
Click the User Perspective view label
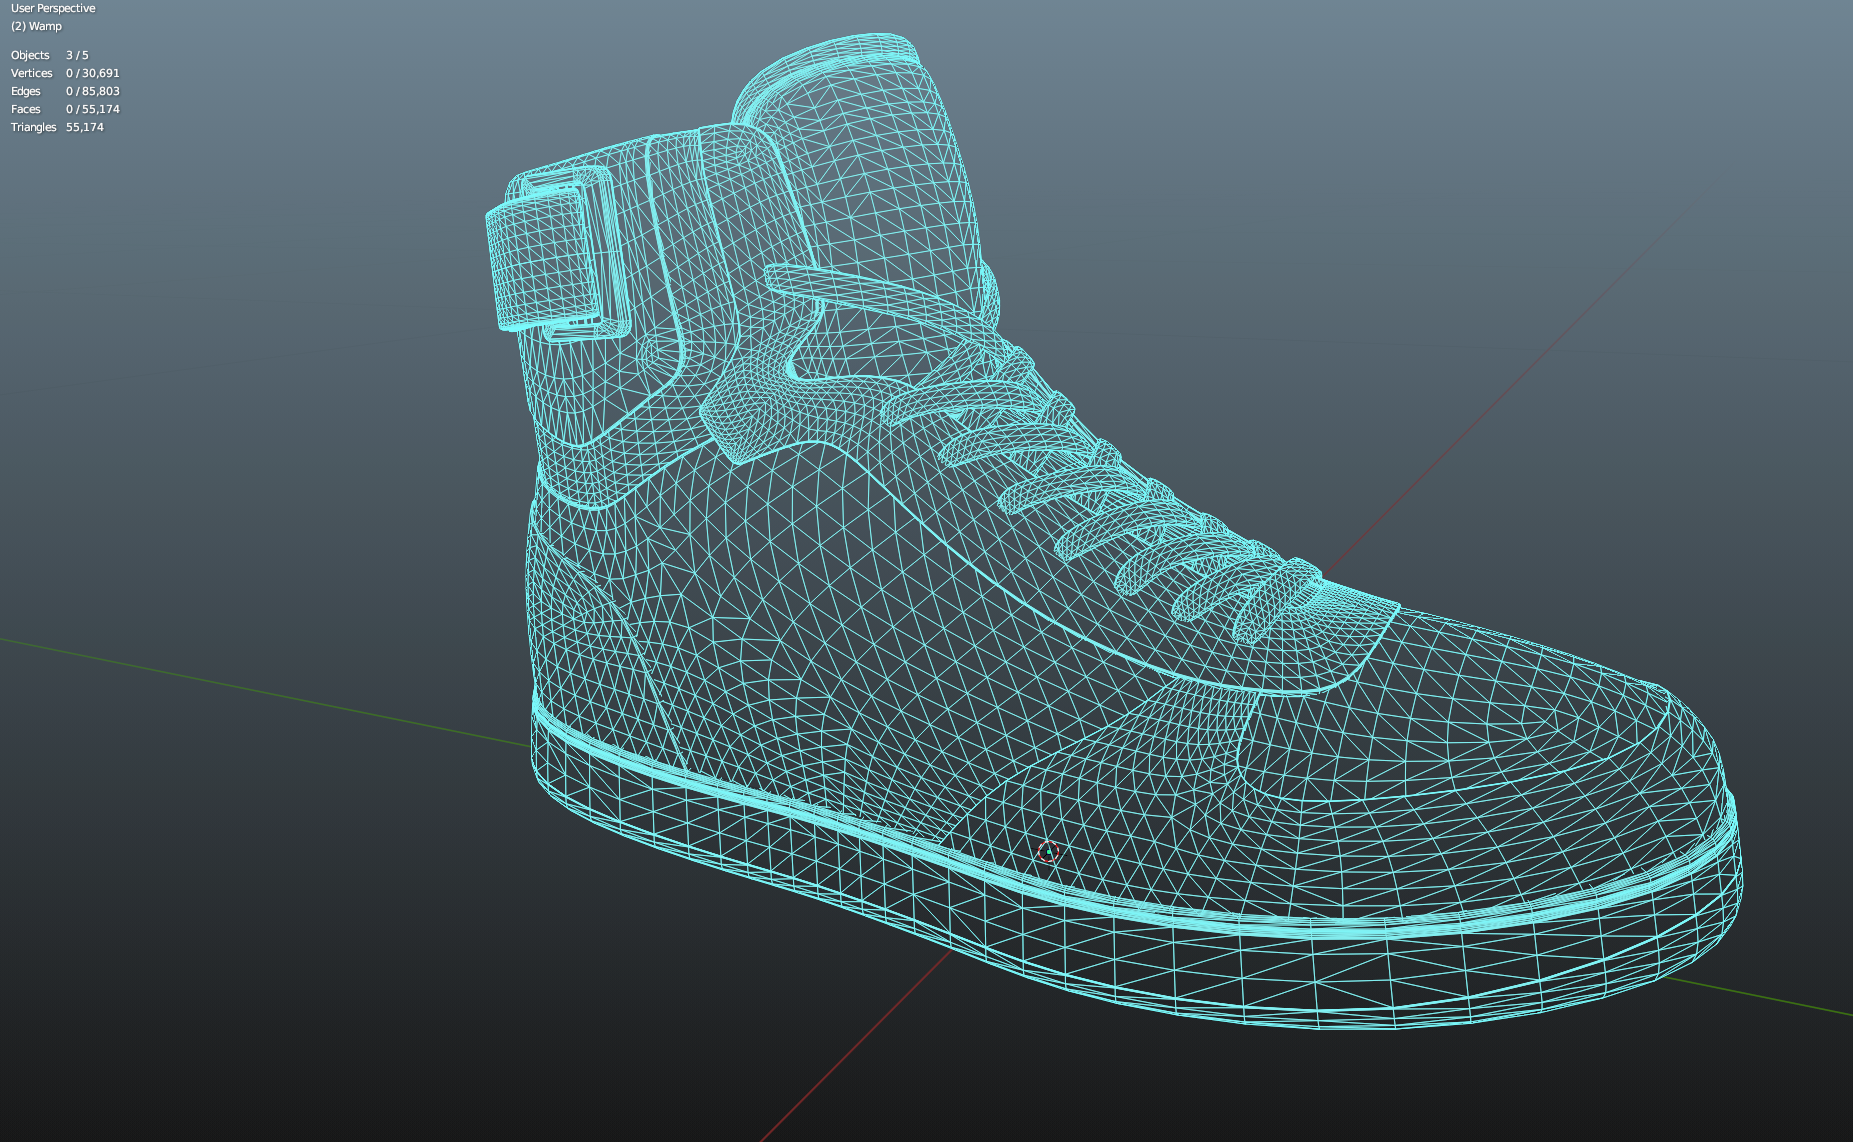[x=53, y=8]
